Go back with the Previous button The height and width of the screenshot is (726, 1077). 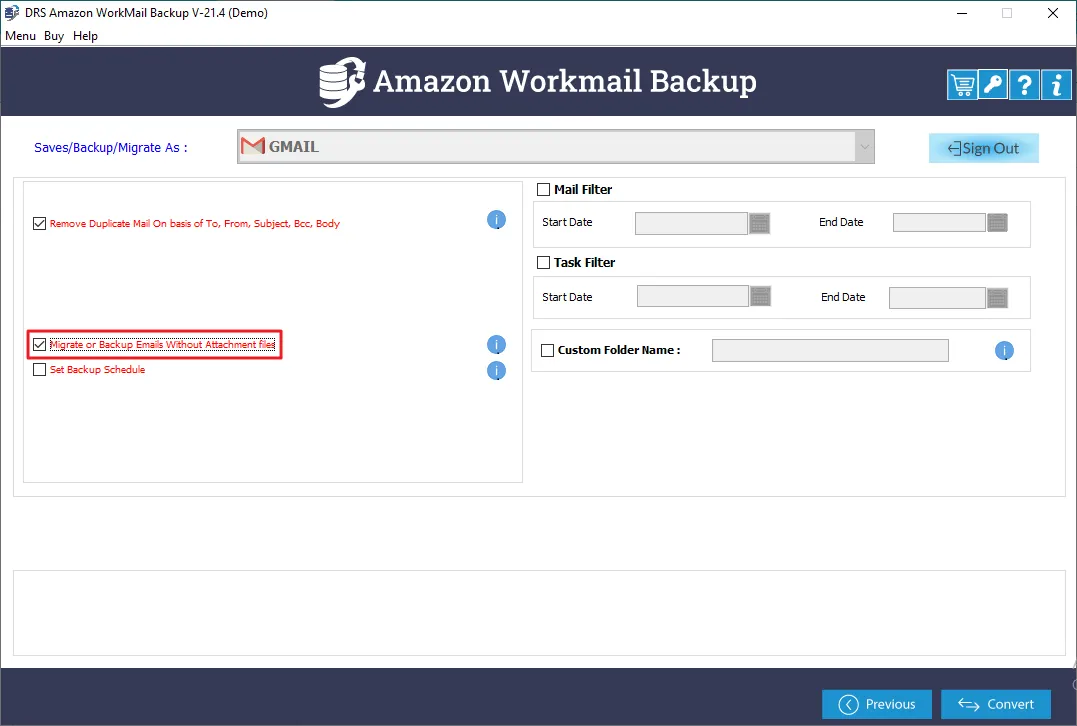[877, 704]
